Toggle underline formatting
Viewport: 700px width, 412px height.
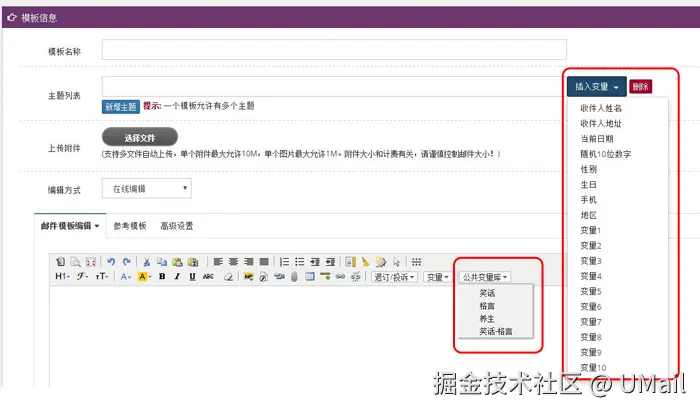pos(192,277)
